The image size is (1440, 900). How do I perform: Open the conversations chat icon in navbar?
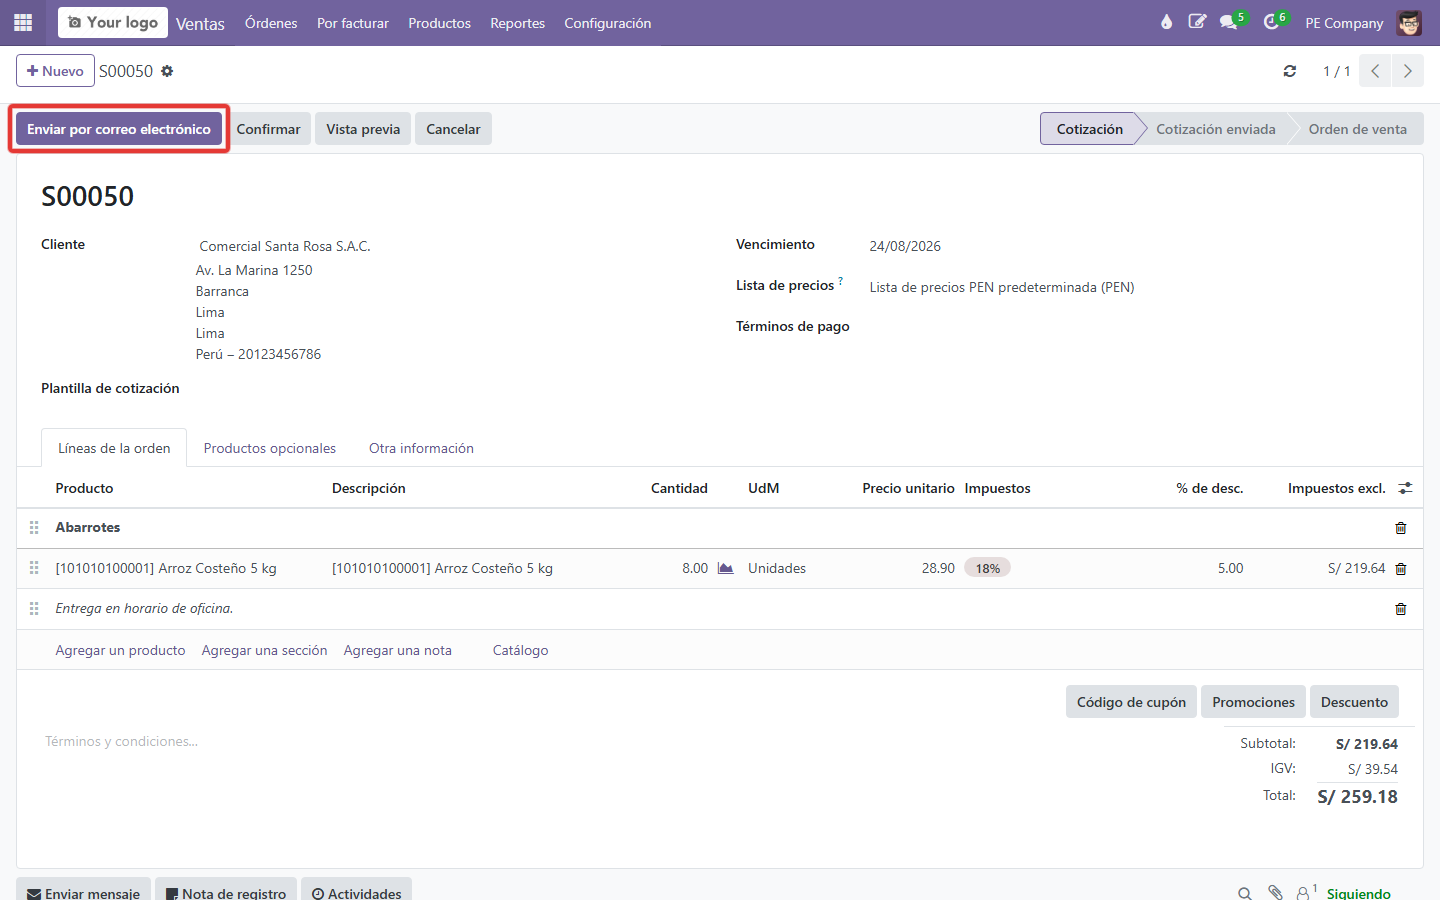1229,22
